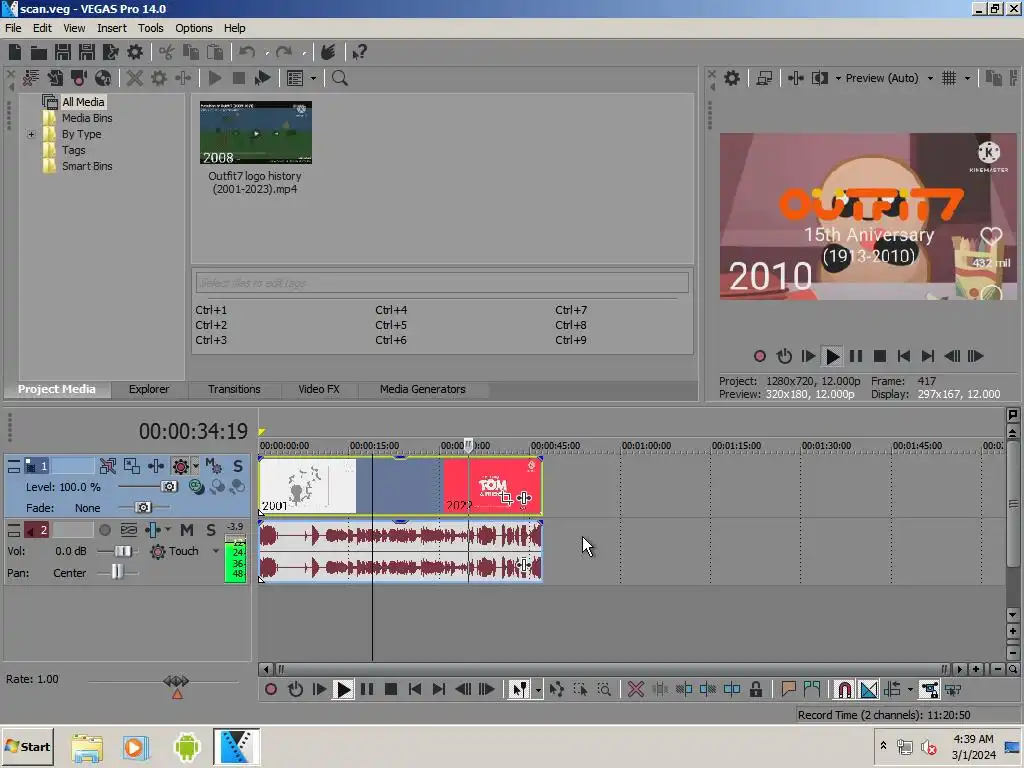Click the What's This help icon
Screen dimensions: 1024x768
click(360, 52)
